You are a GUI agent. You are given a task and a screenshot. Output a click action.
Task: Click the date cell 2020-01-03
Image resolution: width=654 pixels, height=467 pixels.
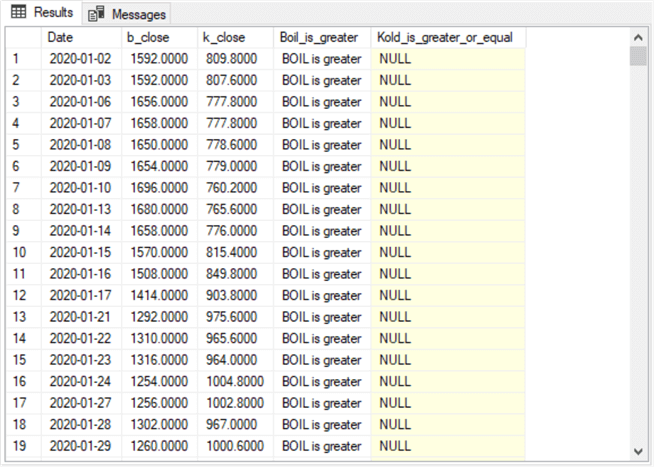80,80
